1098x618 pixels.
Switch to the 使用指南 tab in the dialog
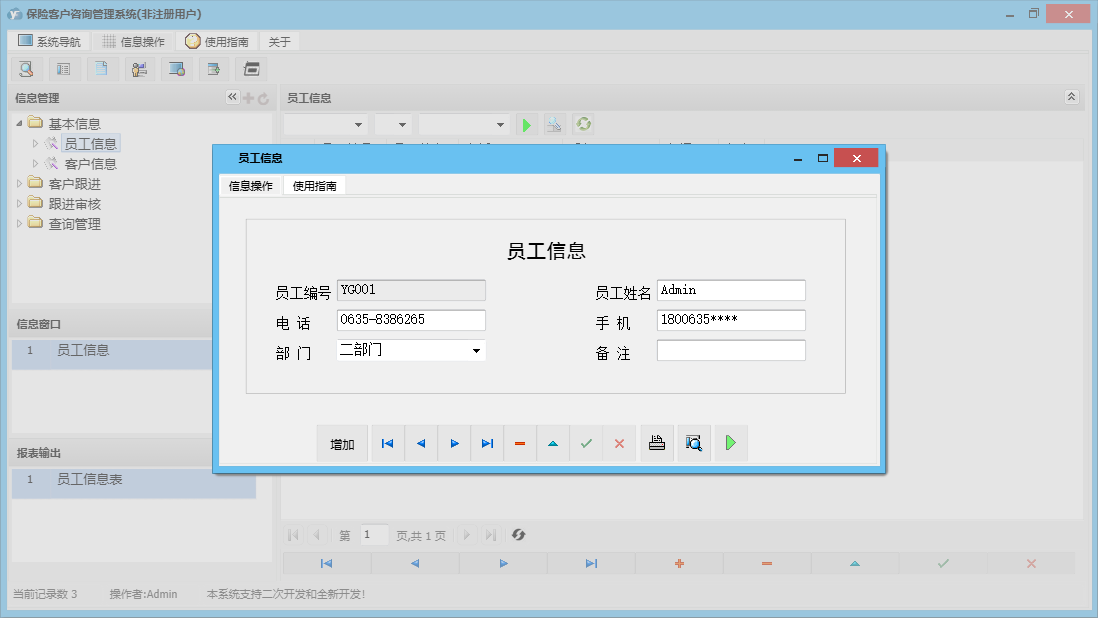click(316, 185)
